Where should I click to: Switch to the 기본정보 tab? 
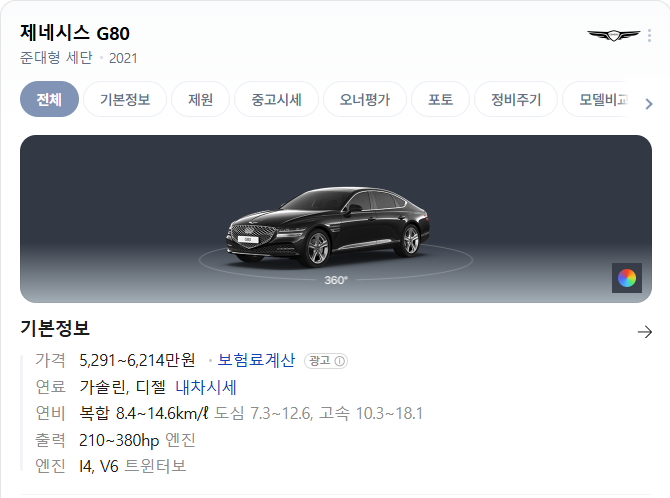[x=125, y=99]
